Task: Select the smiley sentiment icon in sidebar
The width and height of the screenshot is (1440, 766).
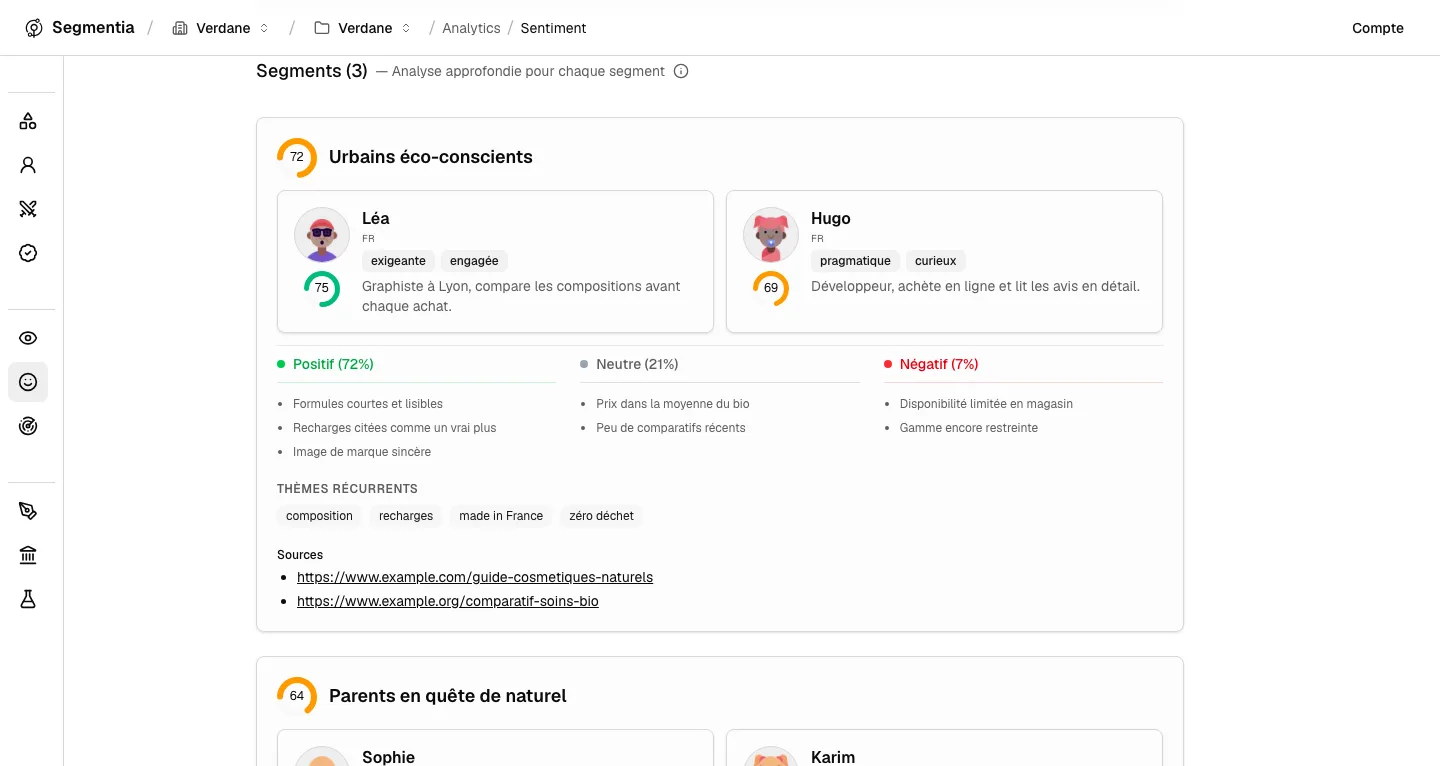Action: point(28,382)
